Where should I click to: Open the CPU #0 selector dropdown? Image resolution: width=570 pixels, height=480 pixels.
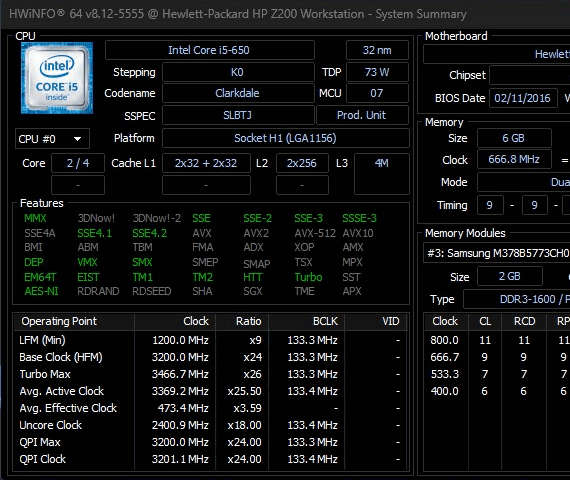point(52,139)
